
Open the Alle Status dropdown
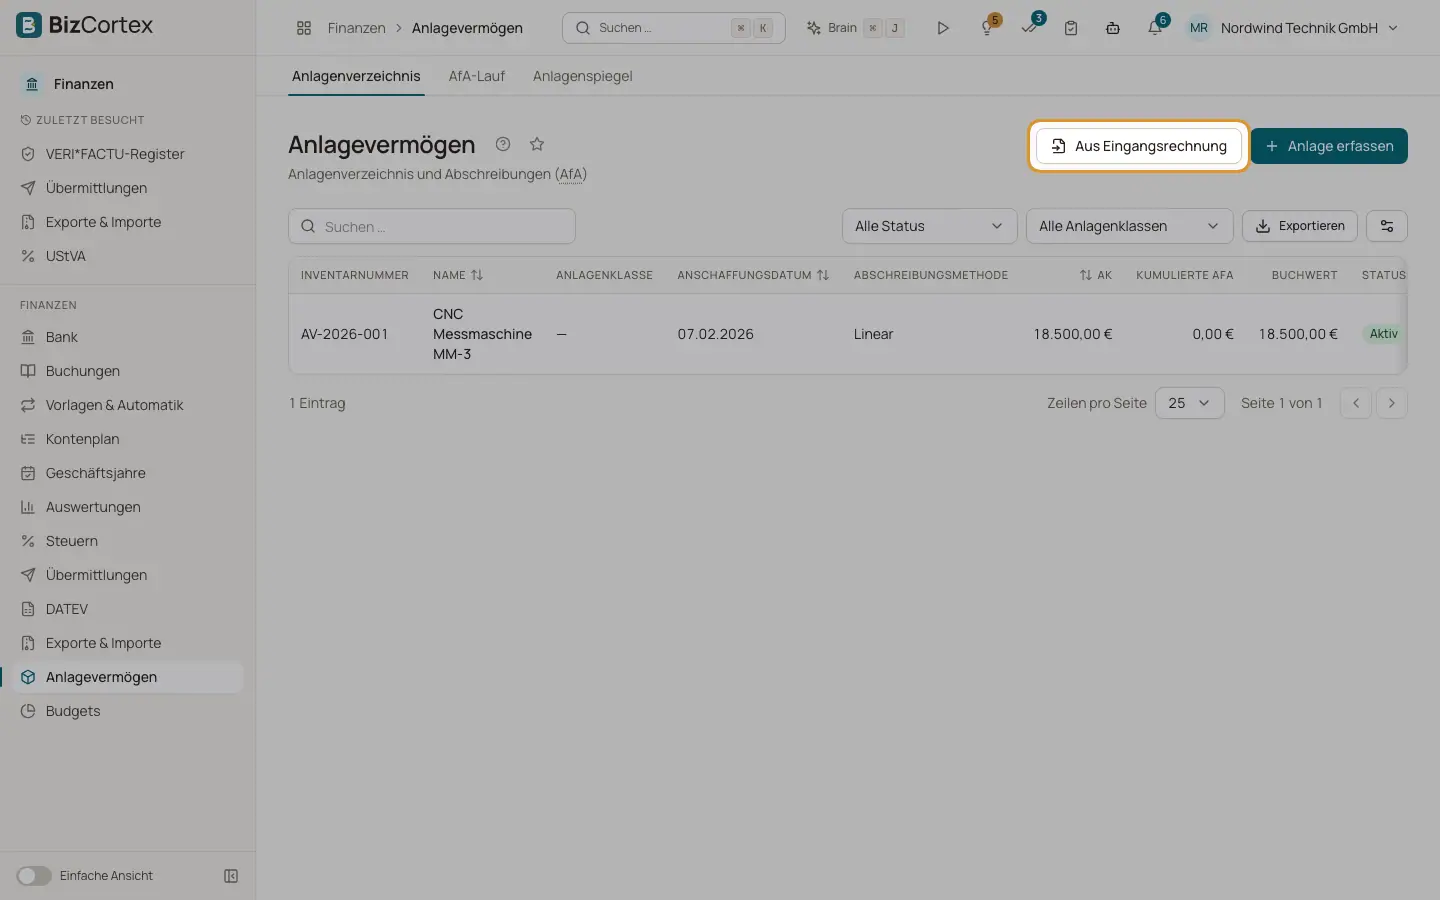(930, 226)
